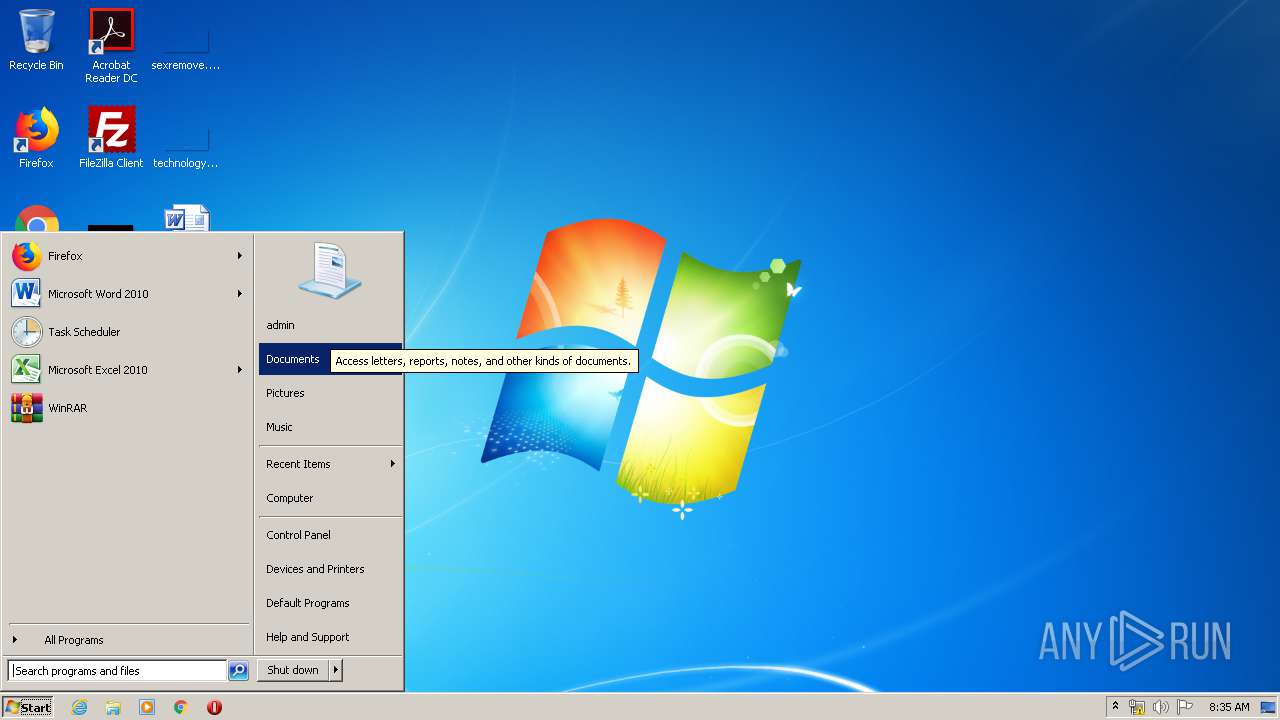Click the Excel icon in Start menu
This screenshot has height=720, width=1280.
pos(26,370)
